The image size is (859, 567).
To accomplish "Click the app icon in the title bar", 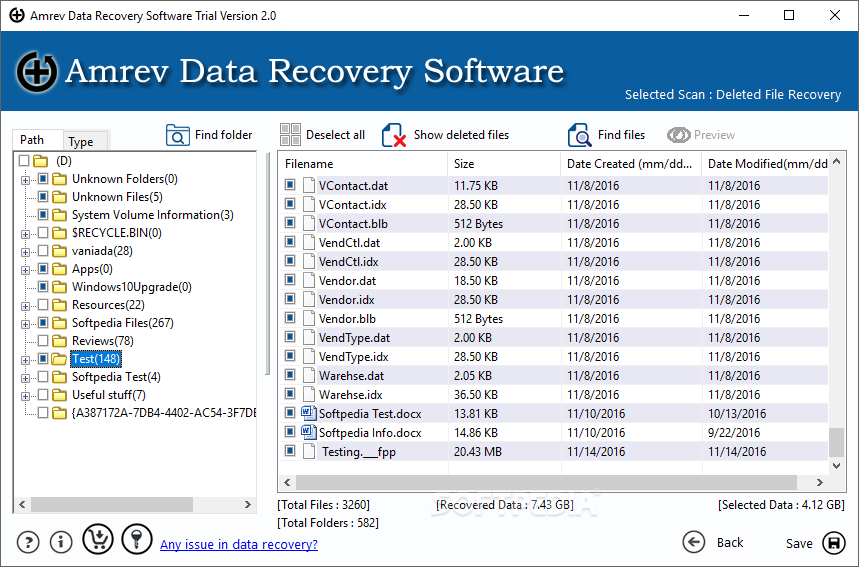I will pos(17,15).
